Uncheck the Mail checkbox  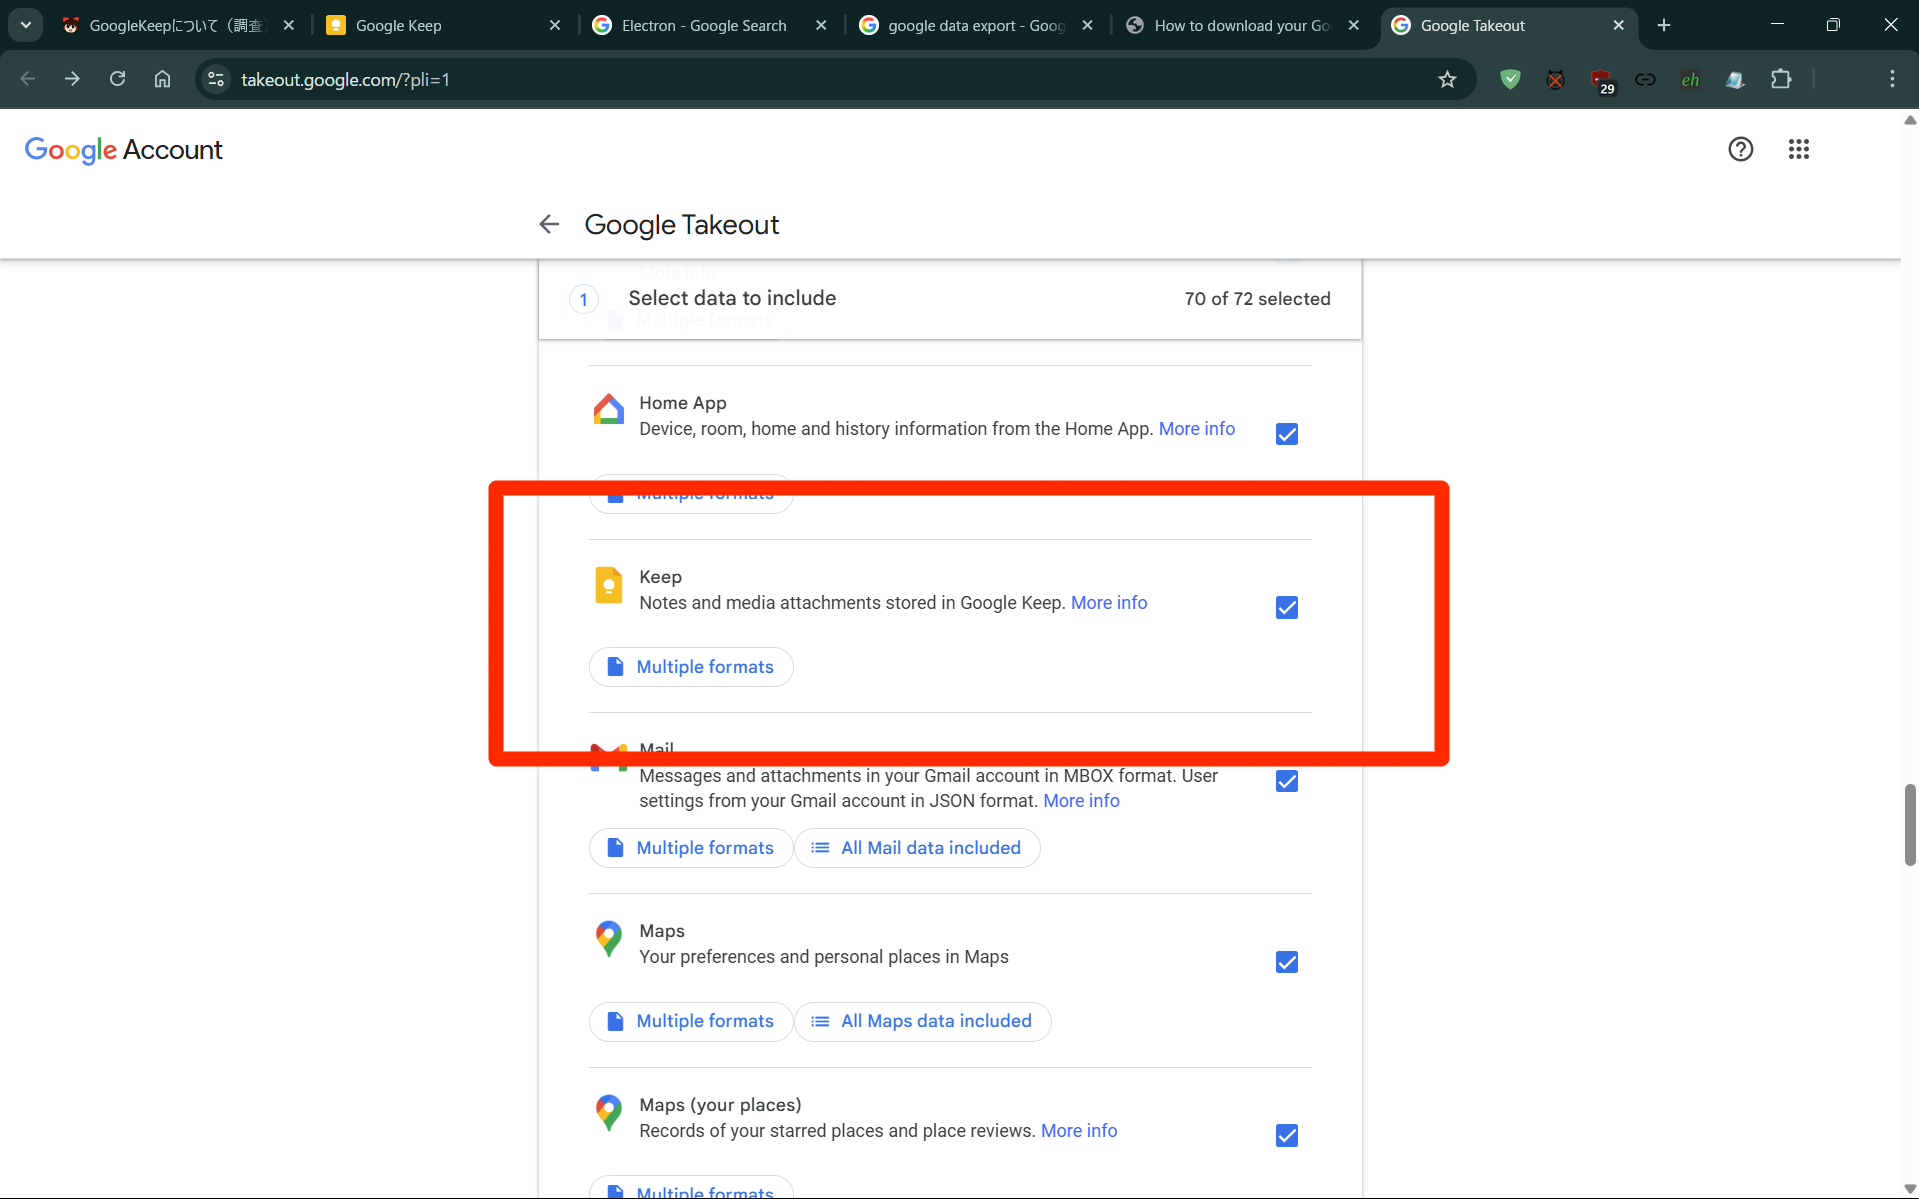[x=1287, y=781]
